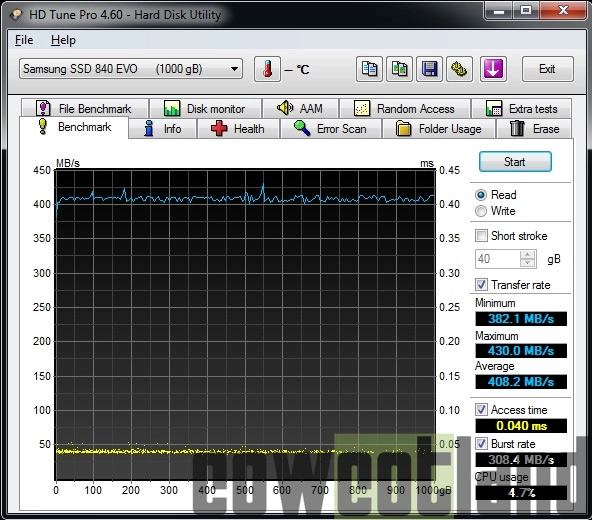Copy information to clipboard icon
Screen dimensions: 592x520
click(x=369, y=69)
